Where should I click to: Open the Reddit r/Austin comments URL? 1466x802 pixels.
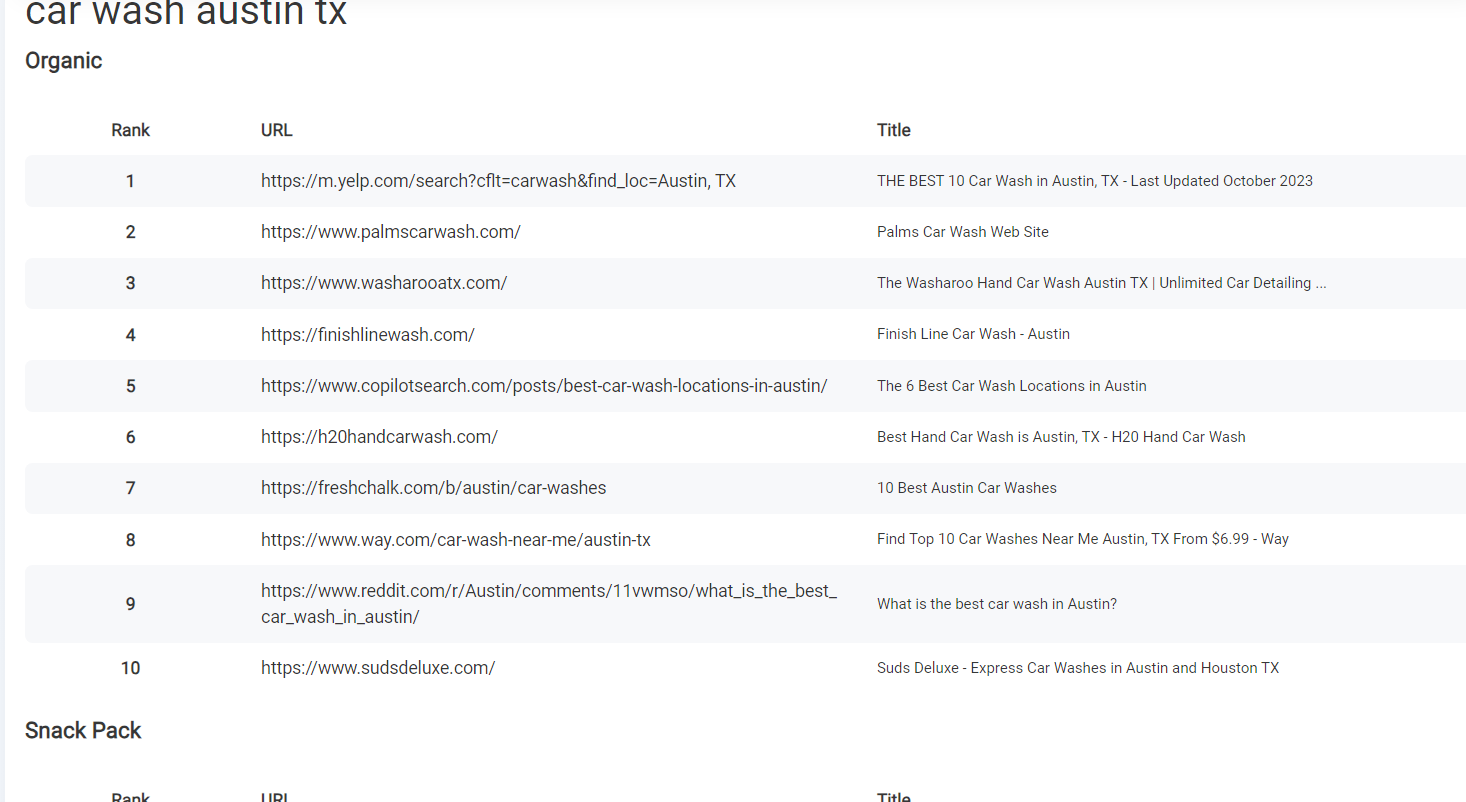click(549, 604)
